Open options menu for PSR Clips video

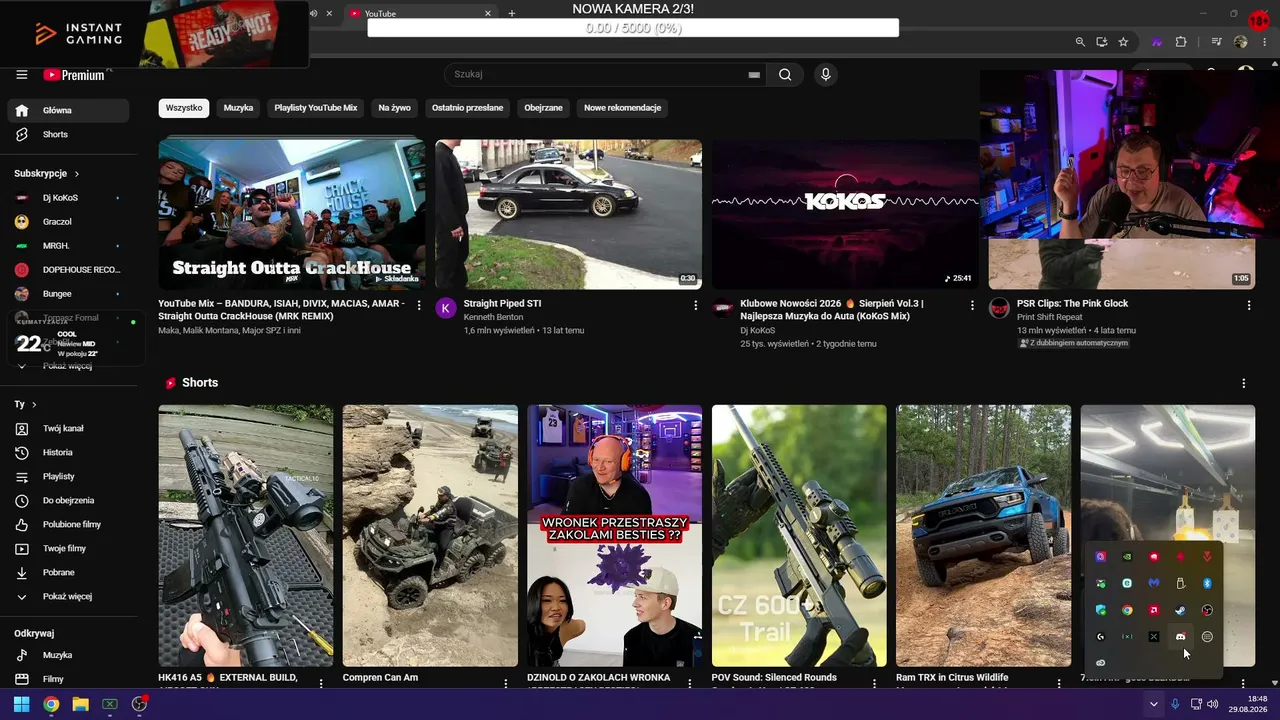[x=1249, y=305]
